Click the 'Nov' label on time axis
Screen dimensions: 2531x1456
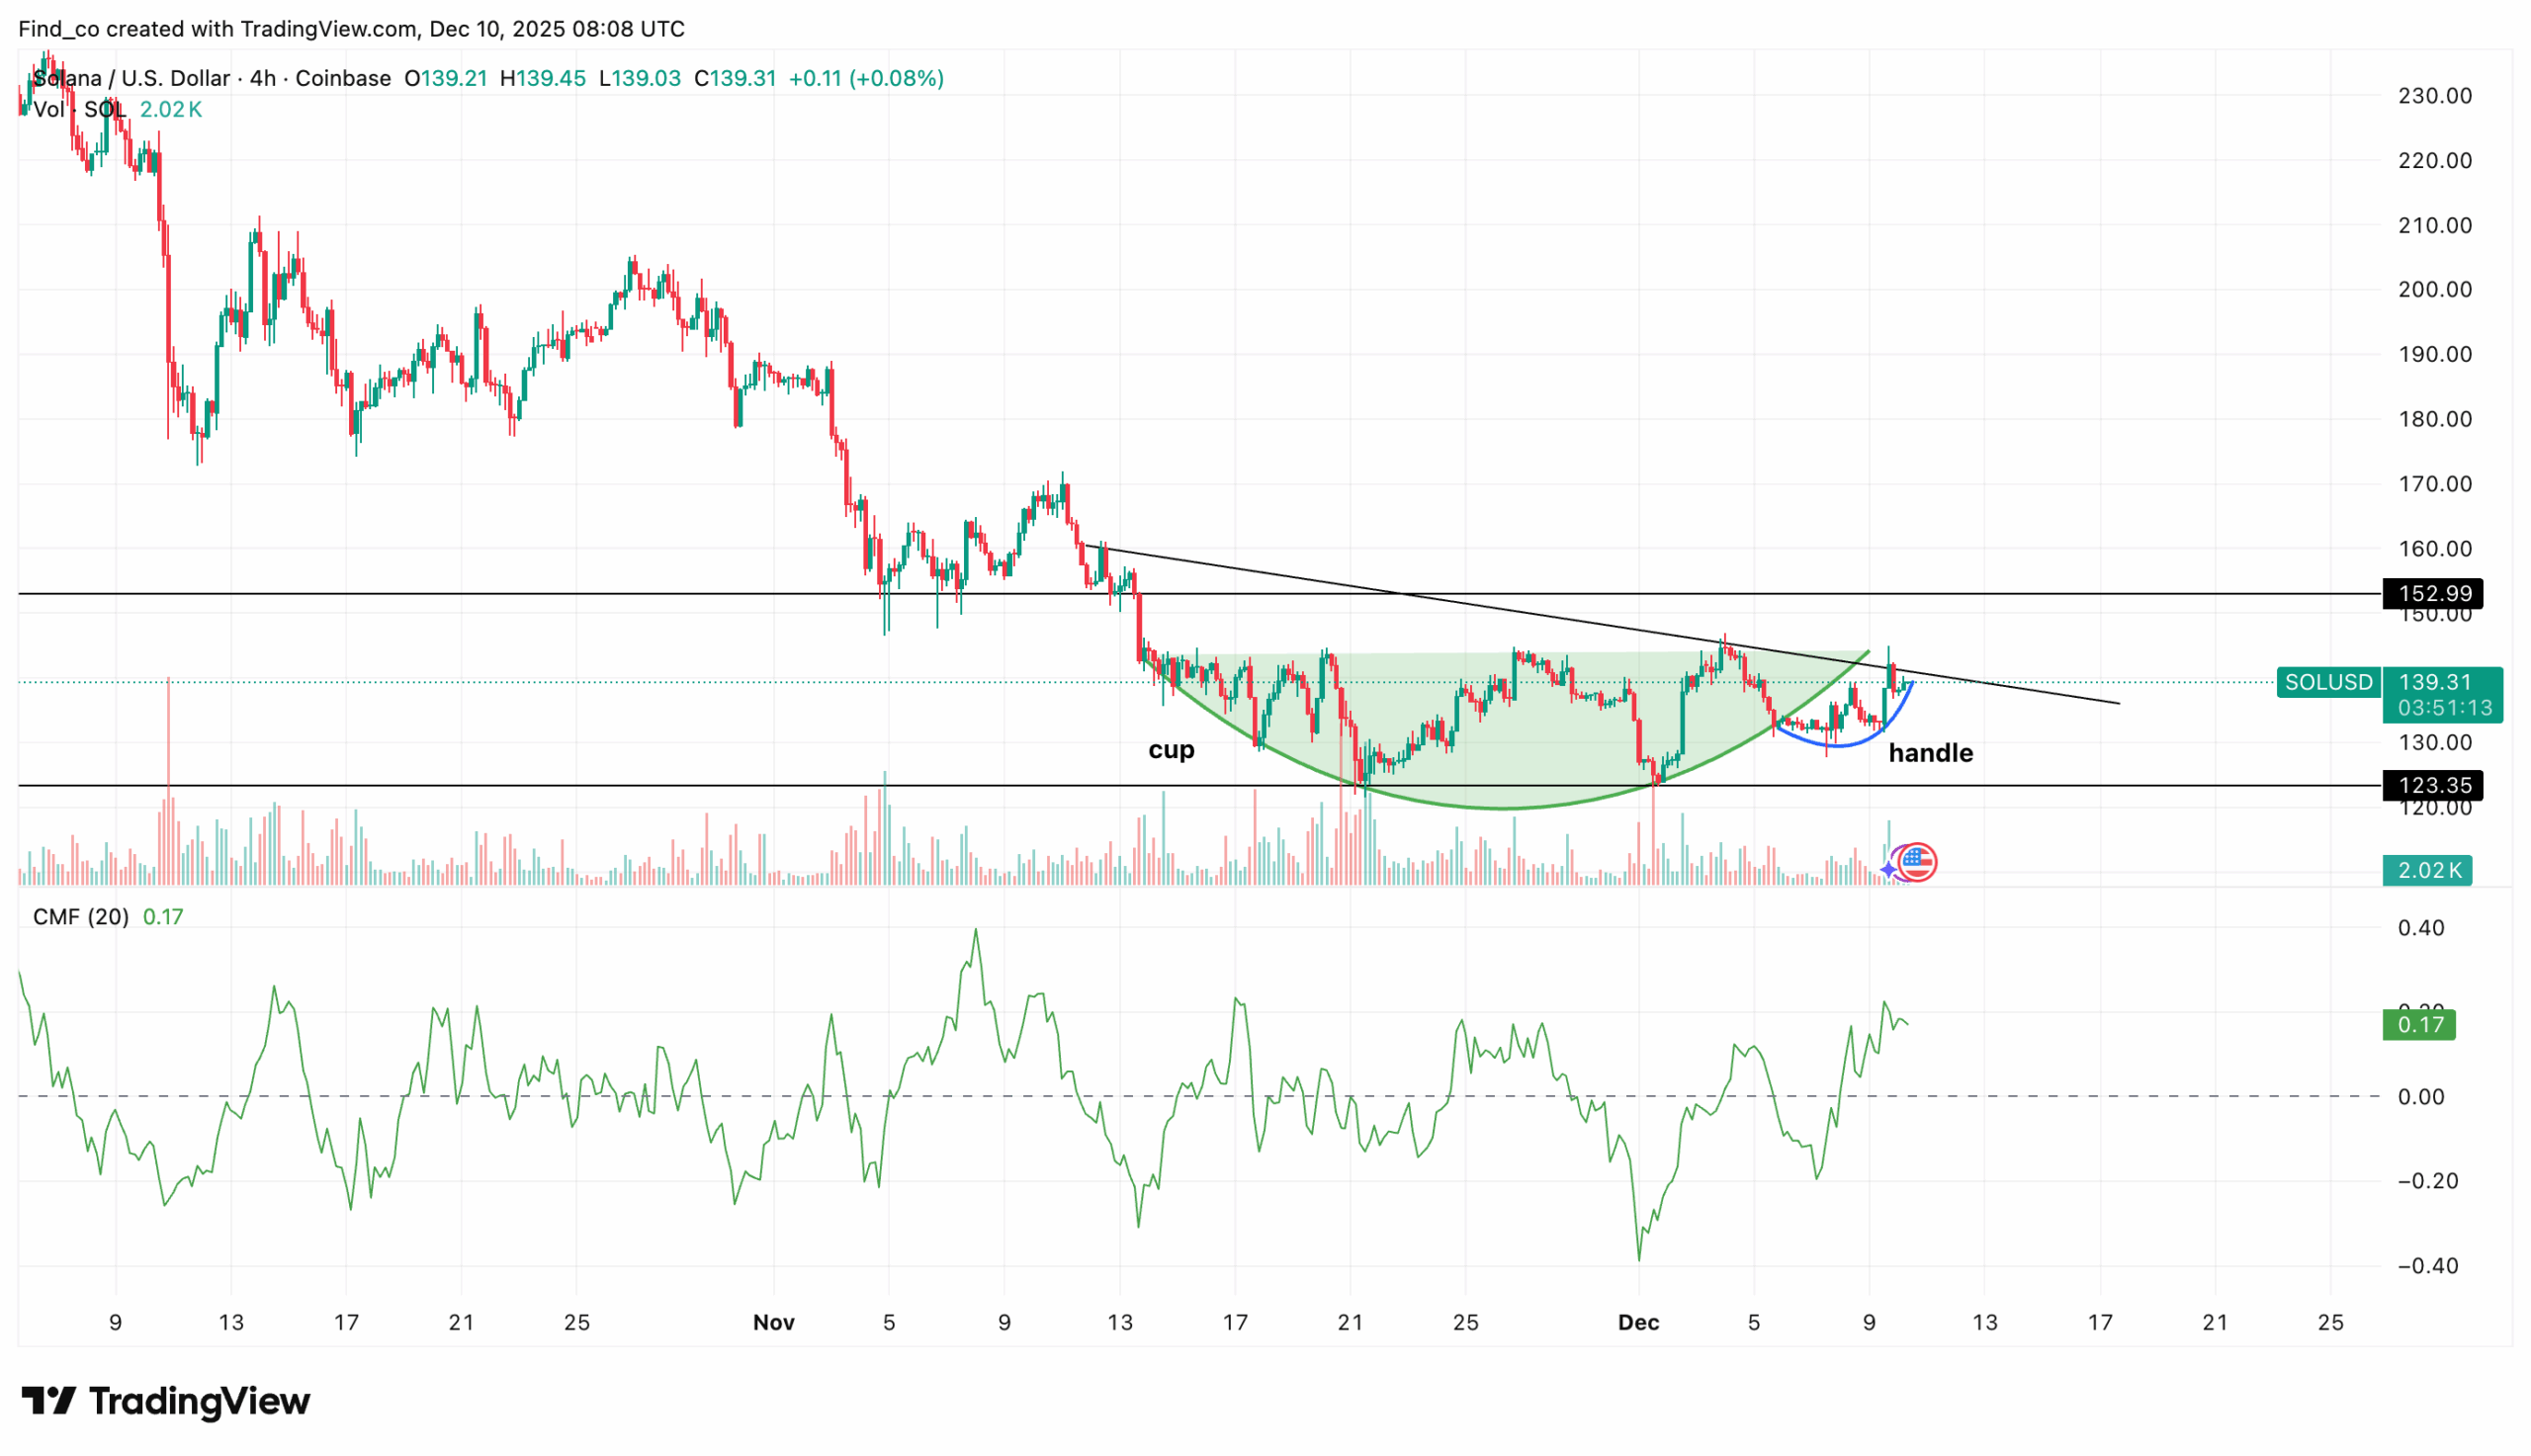point(773,1323)
